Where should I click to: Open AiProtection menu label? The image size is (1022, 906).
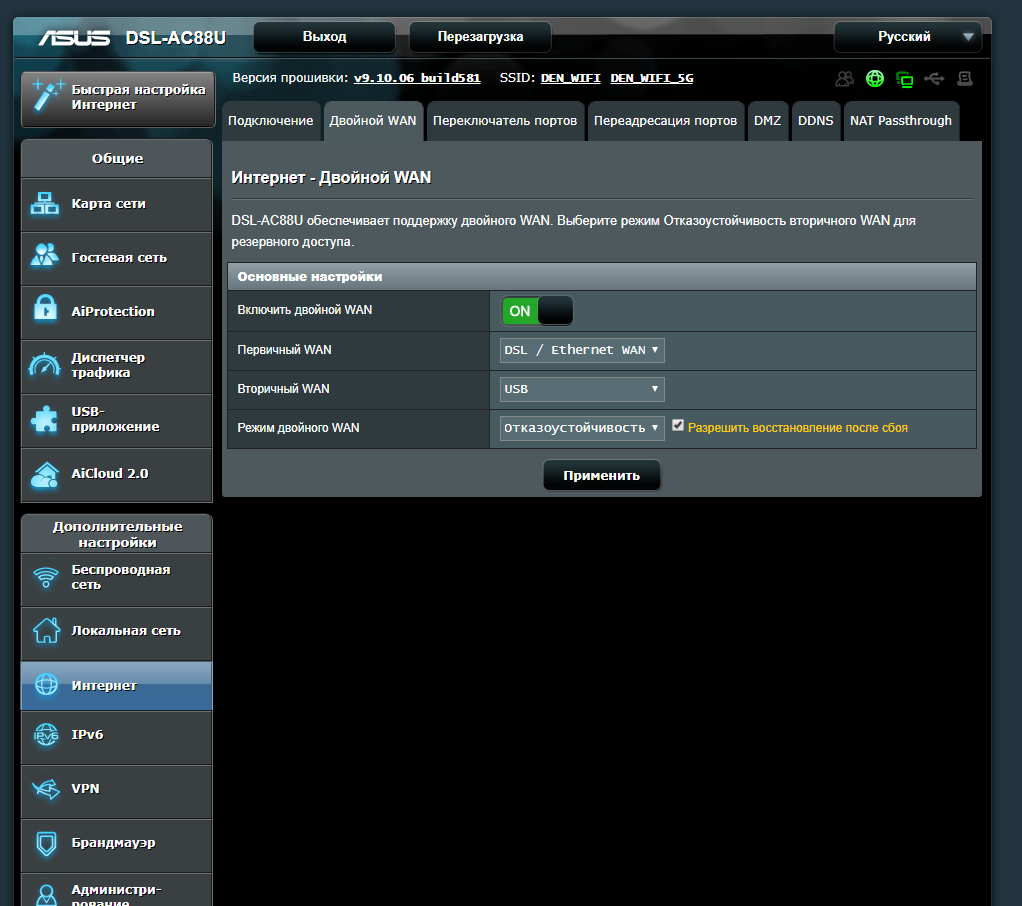pyautogui.click(x=113, y=312)
